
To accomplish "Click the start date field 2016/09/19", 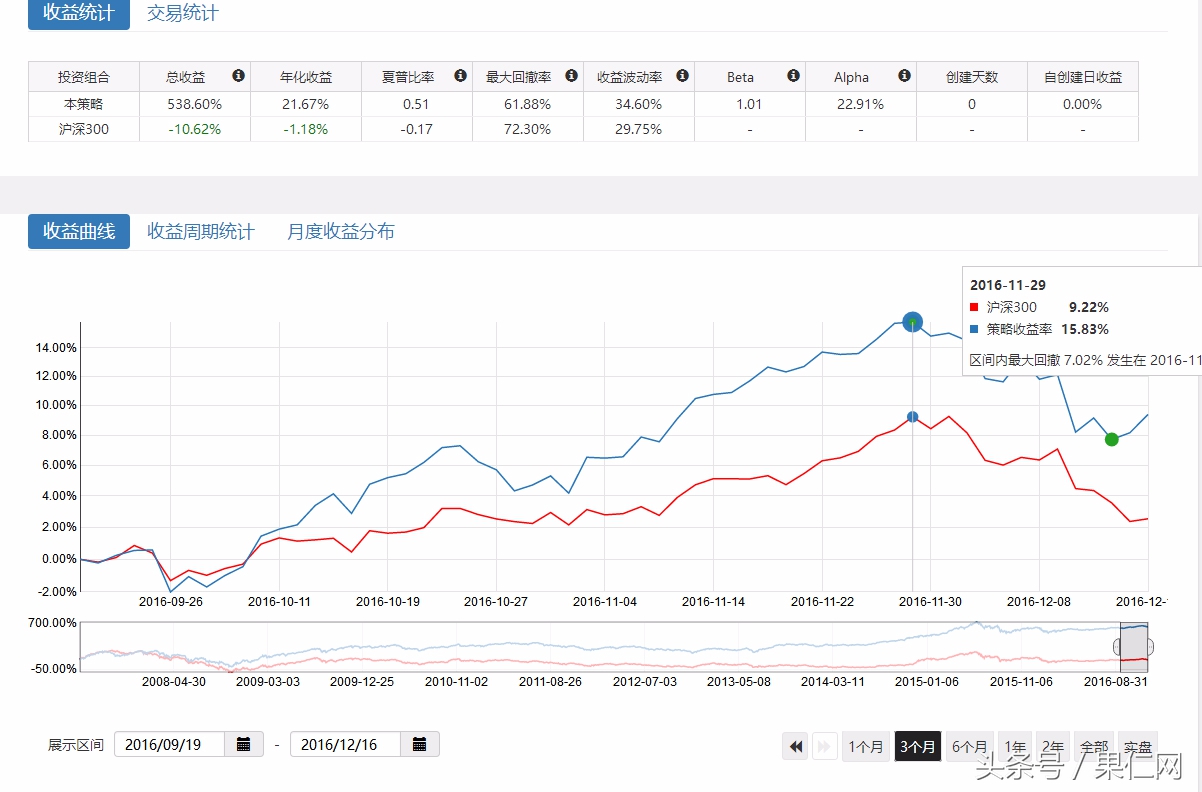I will 170,744.
